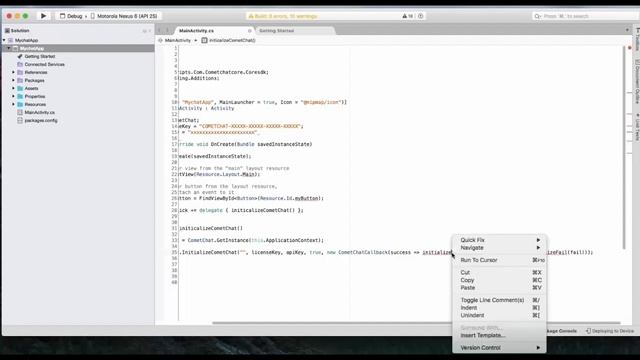Click the Assets folder icon
Screen dimensions: 640x360
[x=20, y=88]
